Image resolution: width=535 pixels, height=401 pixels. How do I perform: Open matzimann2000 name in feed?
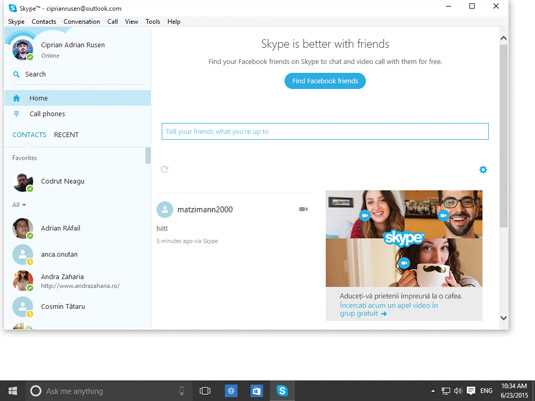(205, 209)
